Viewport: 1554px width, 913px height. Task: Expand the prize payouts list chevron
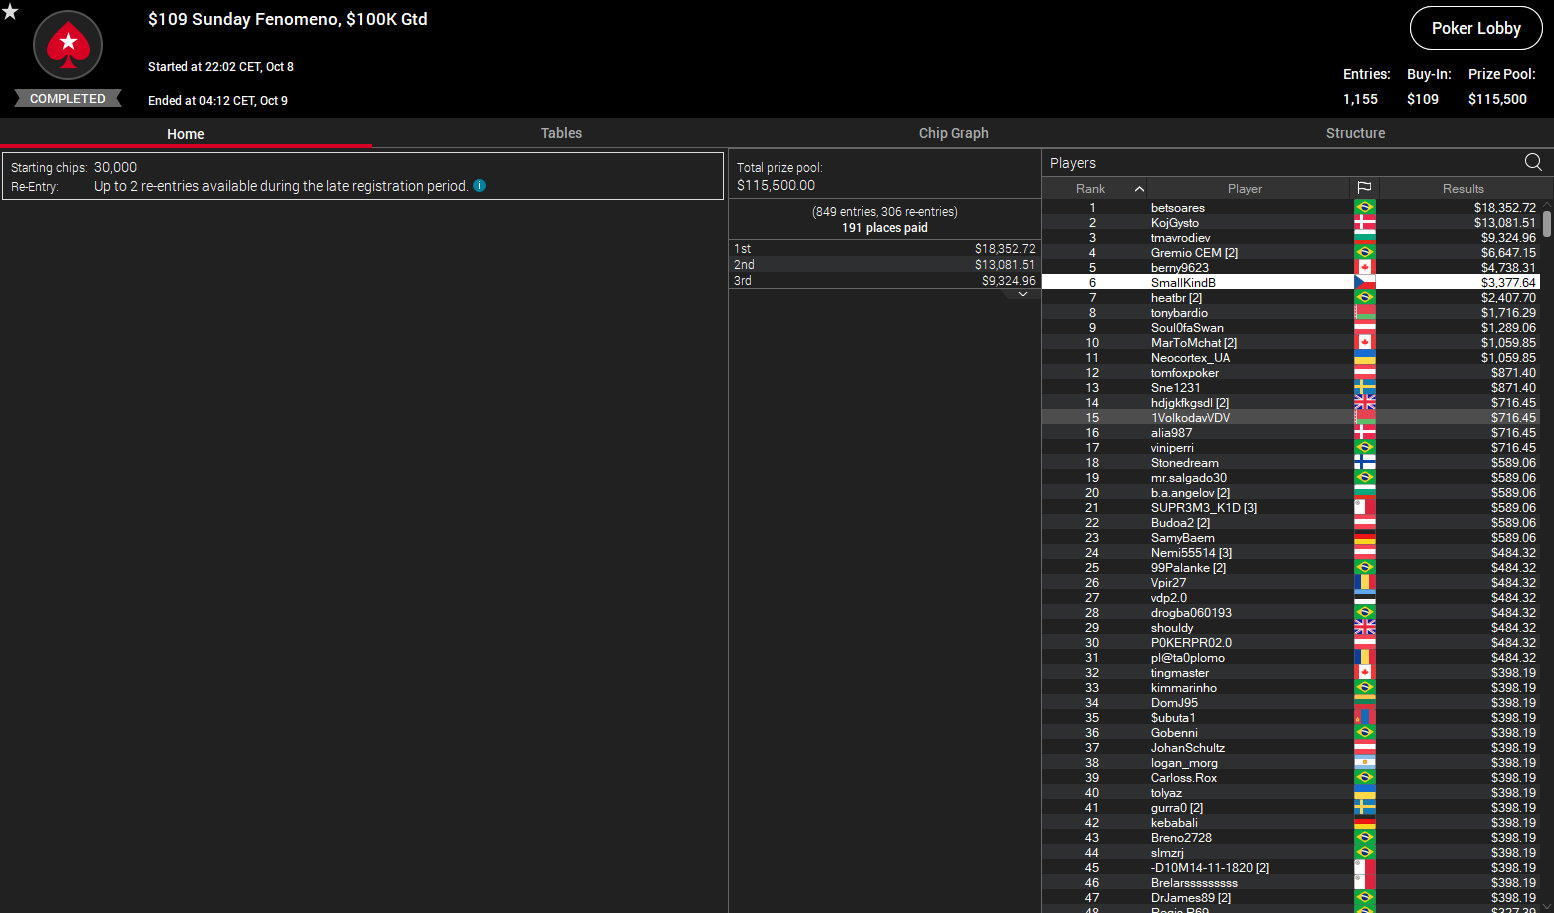1022,294
